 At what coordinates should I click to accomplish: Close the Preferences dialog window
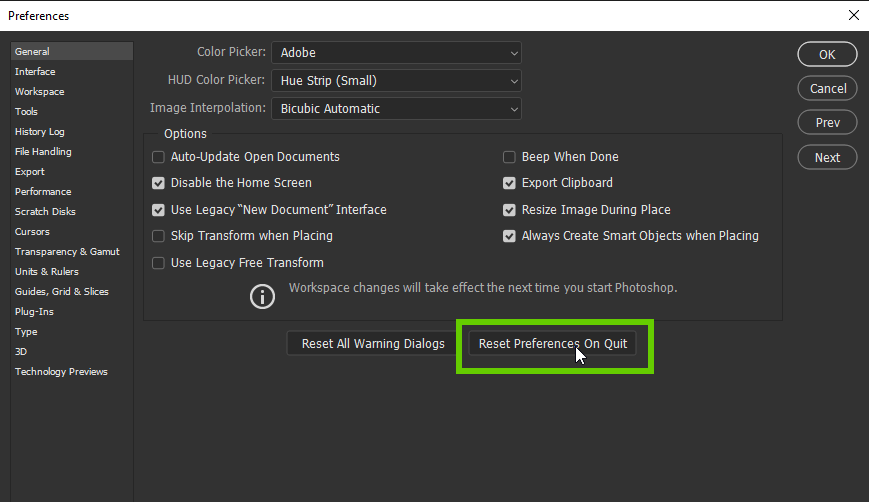852,15
